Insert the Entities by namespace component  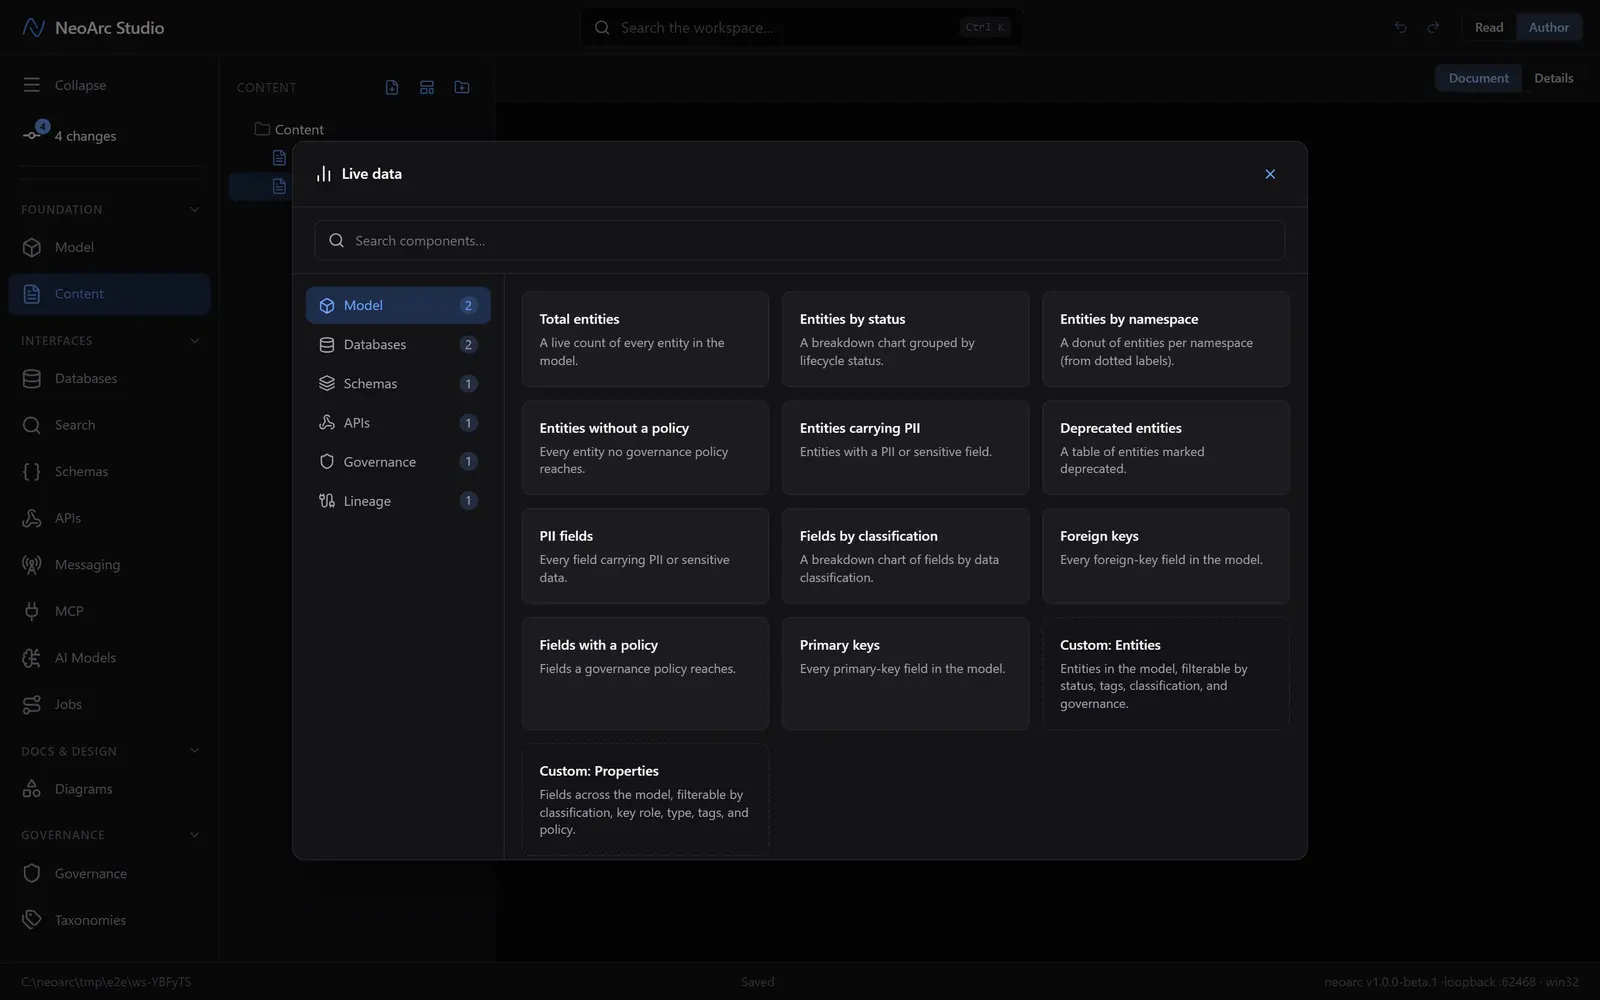point(1166,339)
